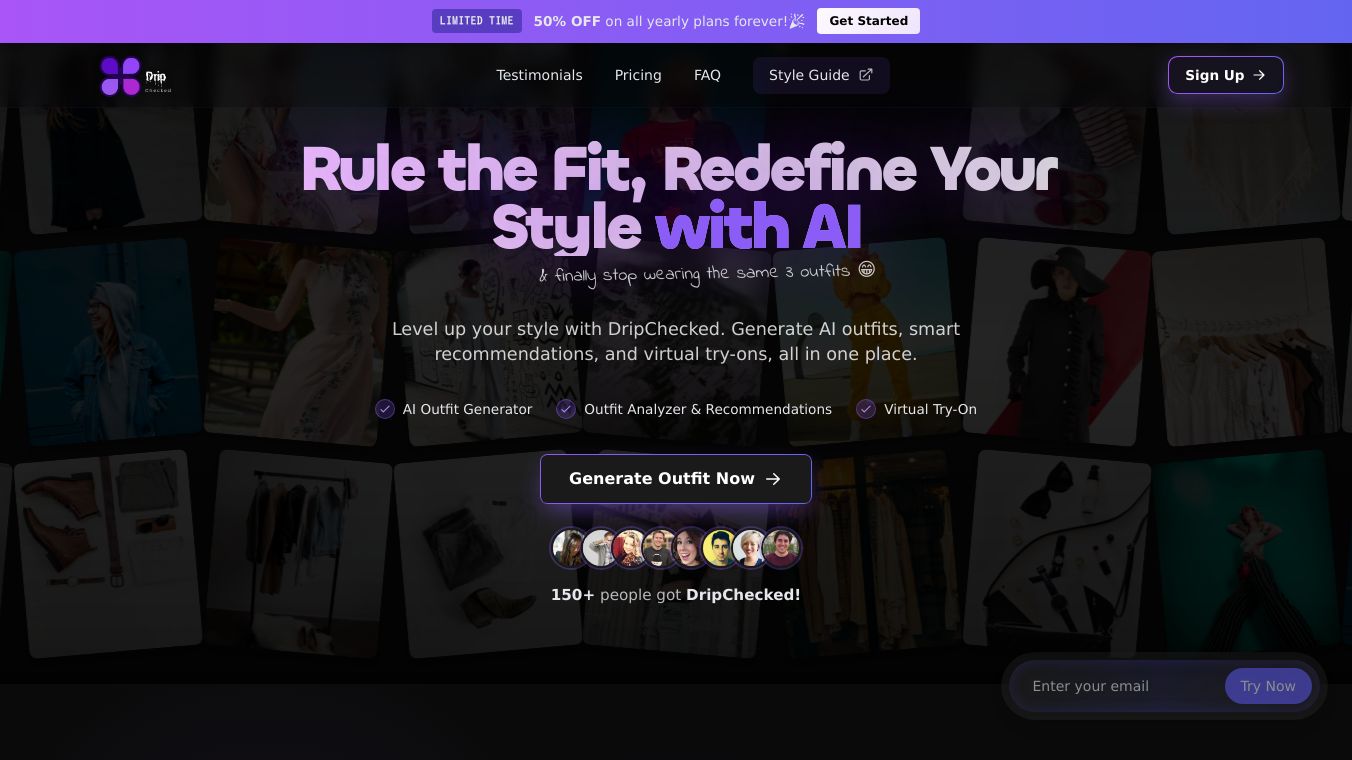Click the arrow icon in Generate Outfit Now
This screenshot has height=760, width=1352.
(773, 479)
